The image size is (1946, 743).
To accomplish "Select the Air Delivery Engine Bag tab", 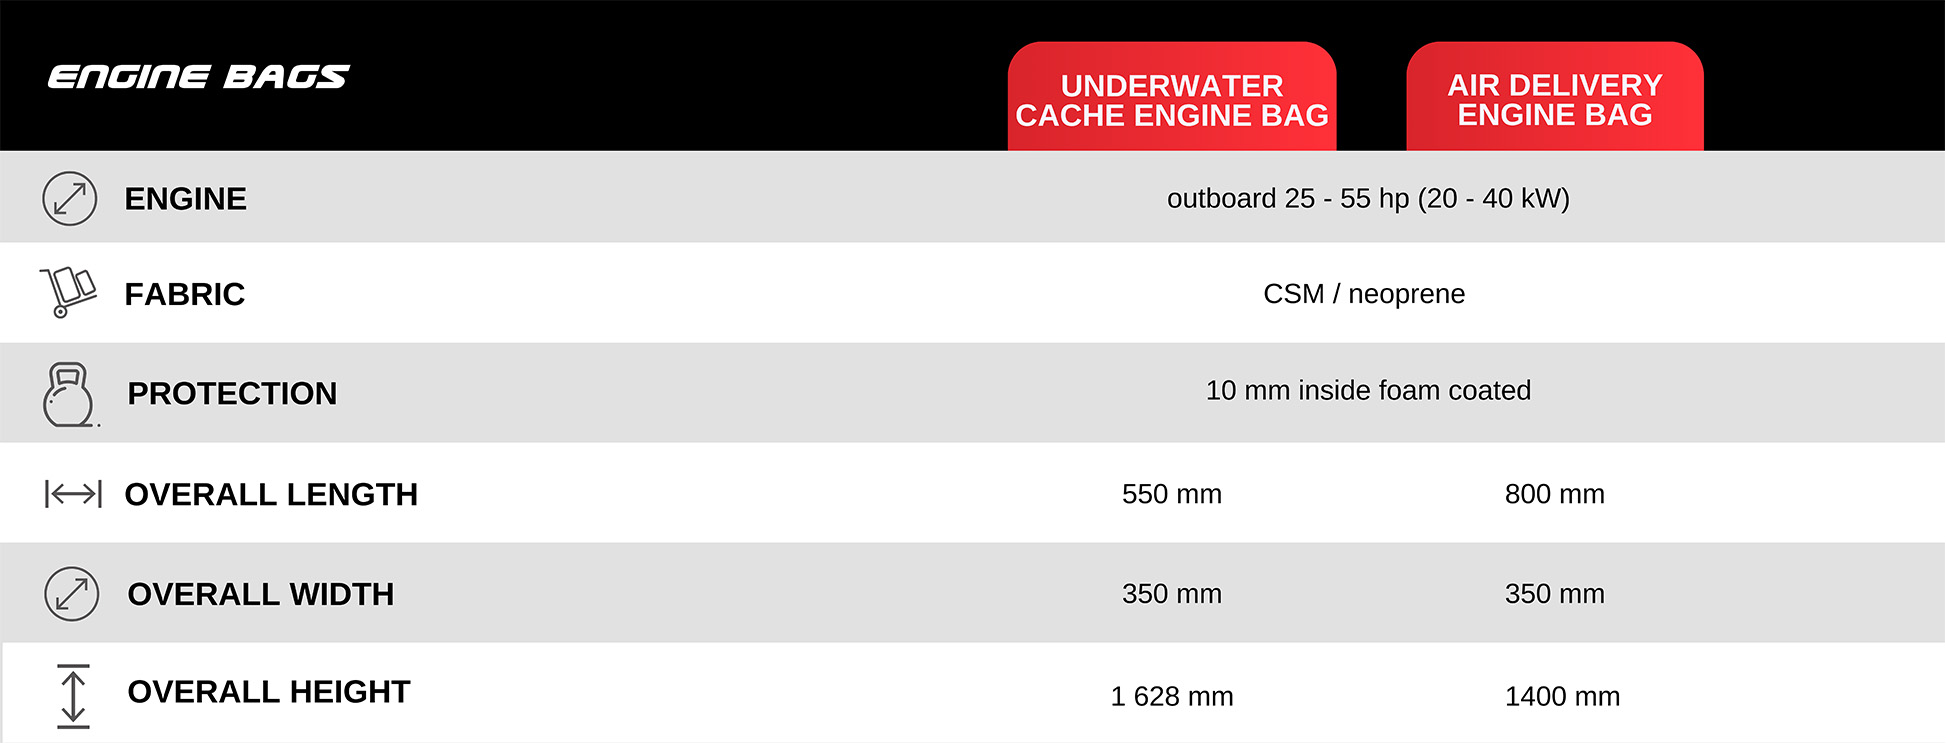I will click(1555, 97).
